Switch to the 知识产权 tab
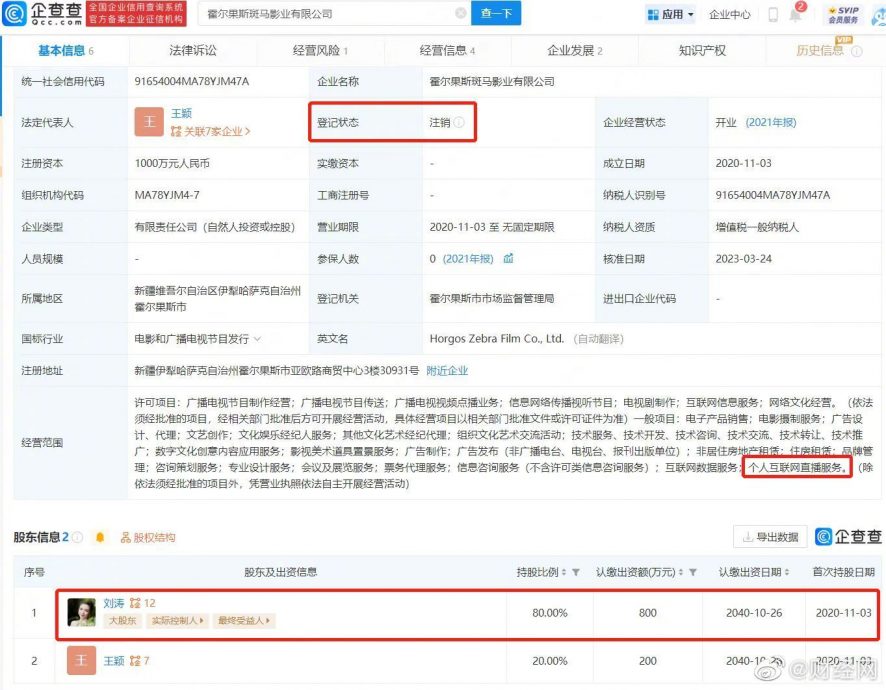The image size is (886, 690). [x=702, y=49]
